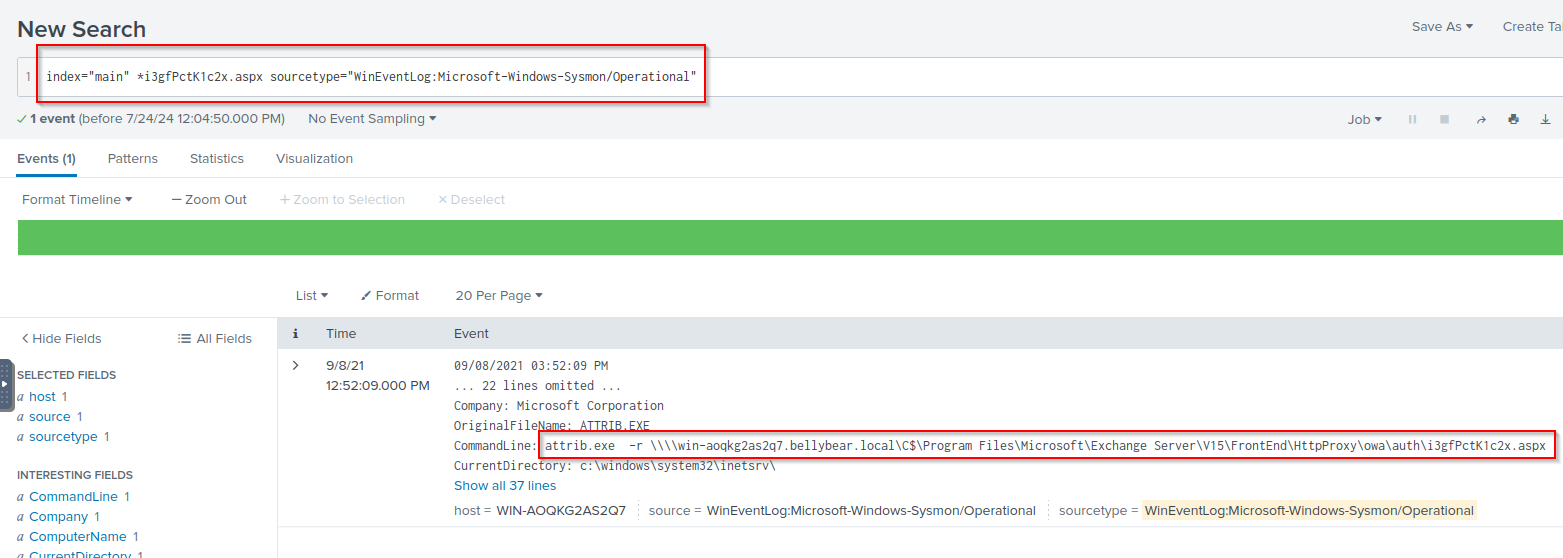Viewport: 1563px width, 558px height.
Task: Open the Save As dropdown
Action: [1441, 27]
